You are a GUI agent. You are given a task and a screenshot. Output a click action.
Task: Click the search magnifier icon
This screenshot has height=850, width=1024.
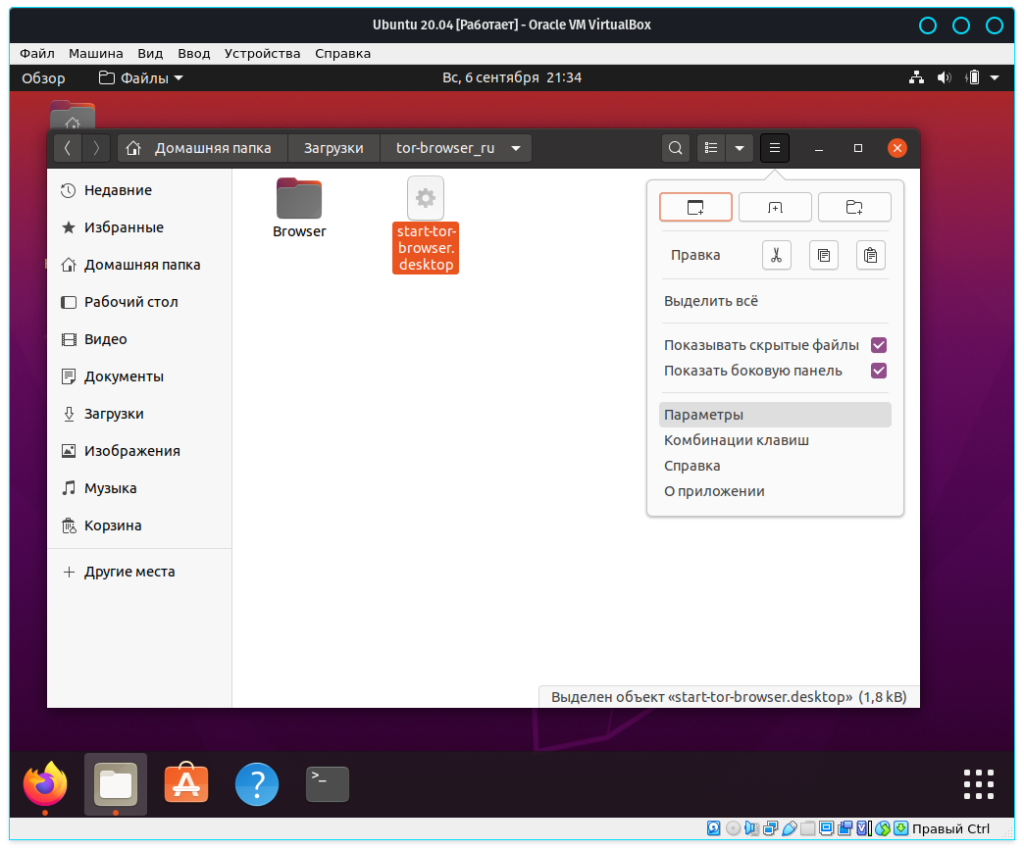(676, 148)
